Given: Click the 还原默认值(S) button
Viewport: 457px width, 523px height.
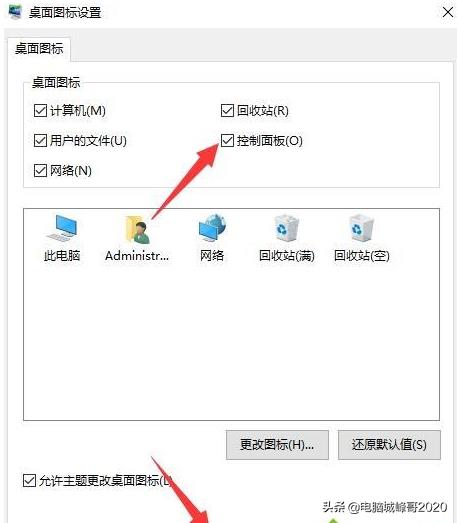Looking at the screenshot, I should [389, 445].
